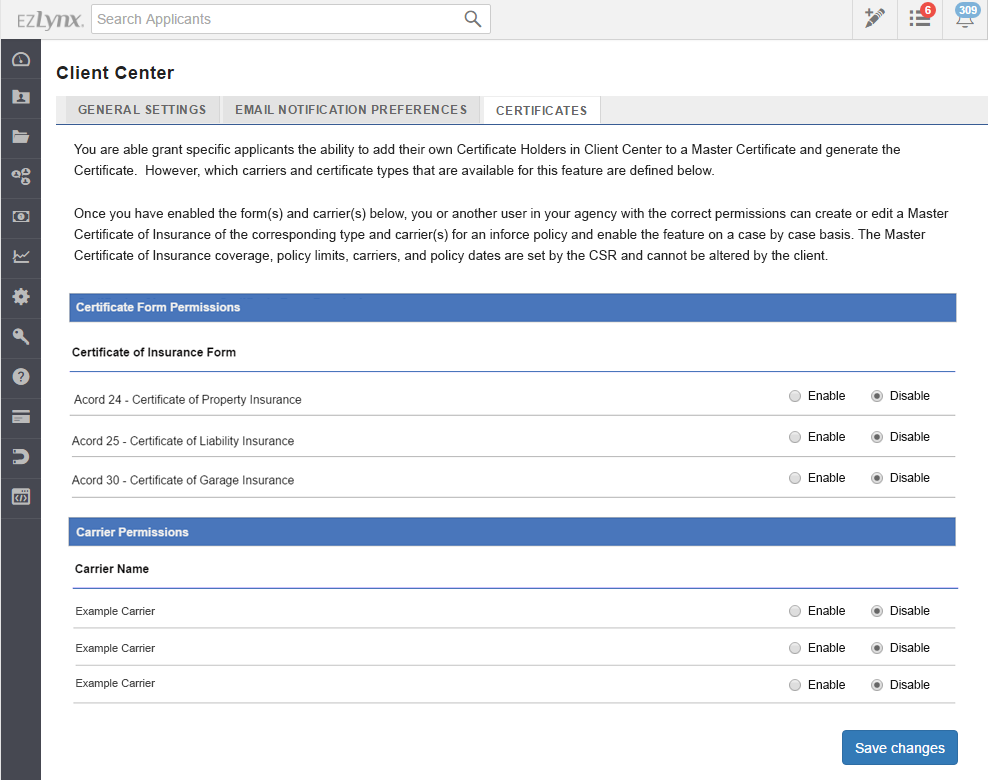Viewport: 988px width, 780px height.
Task: Open notifications bell with 309 badge
Action: pyautogui.click(x=965, y=17)
